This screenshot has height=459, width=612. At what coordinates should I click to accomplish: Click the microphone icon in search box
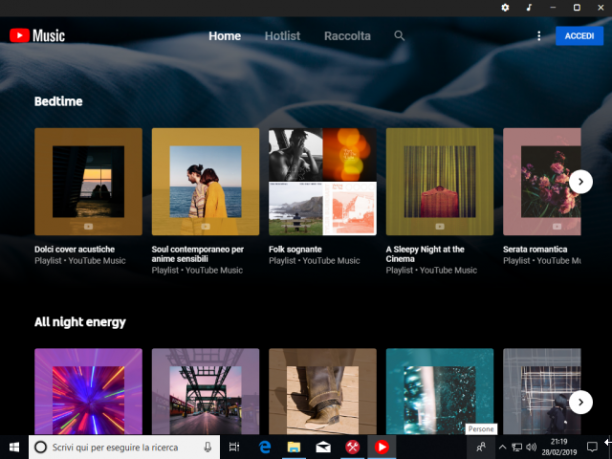click(208, 447)
